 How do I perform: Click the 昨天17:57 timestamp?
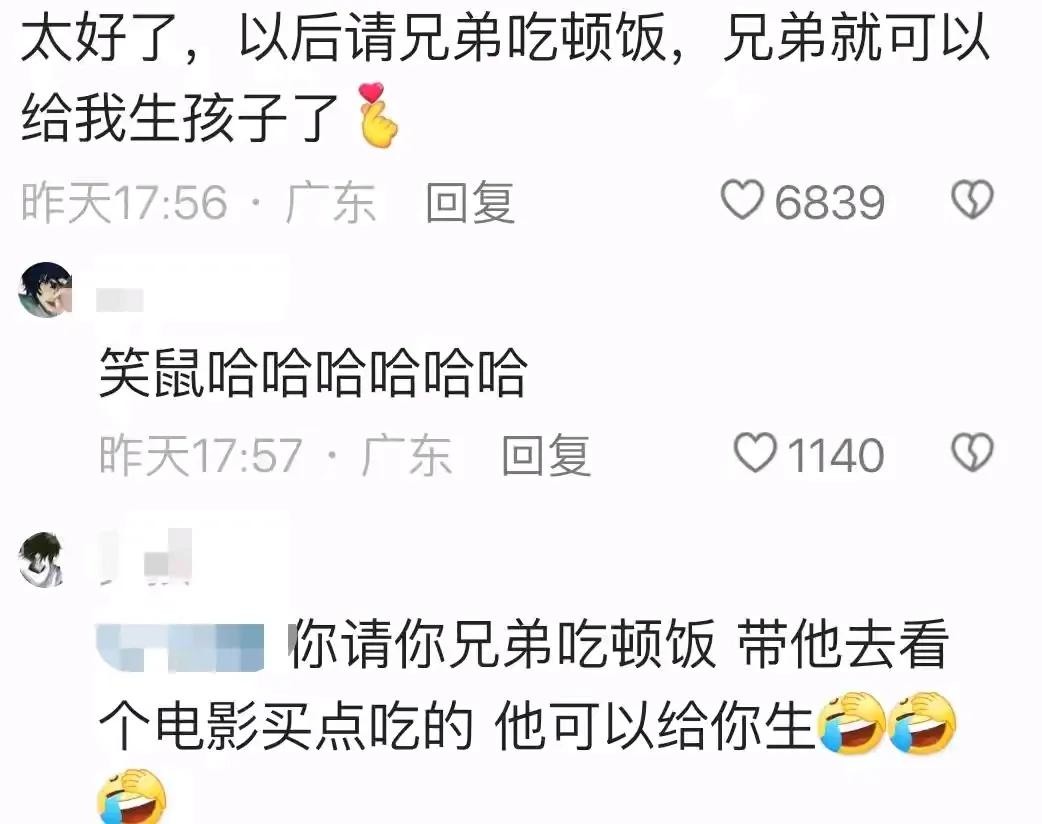pos(201,455)
